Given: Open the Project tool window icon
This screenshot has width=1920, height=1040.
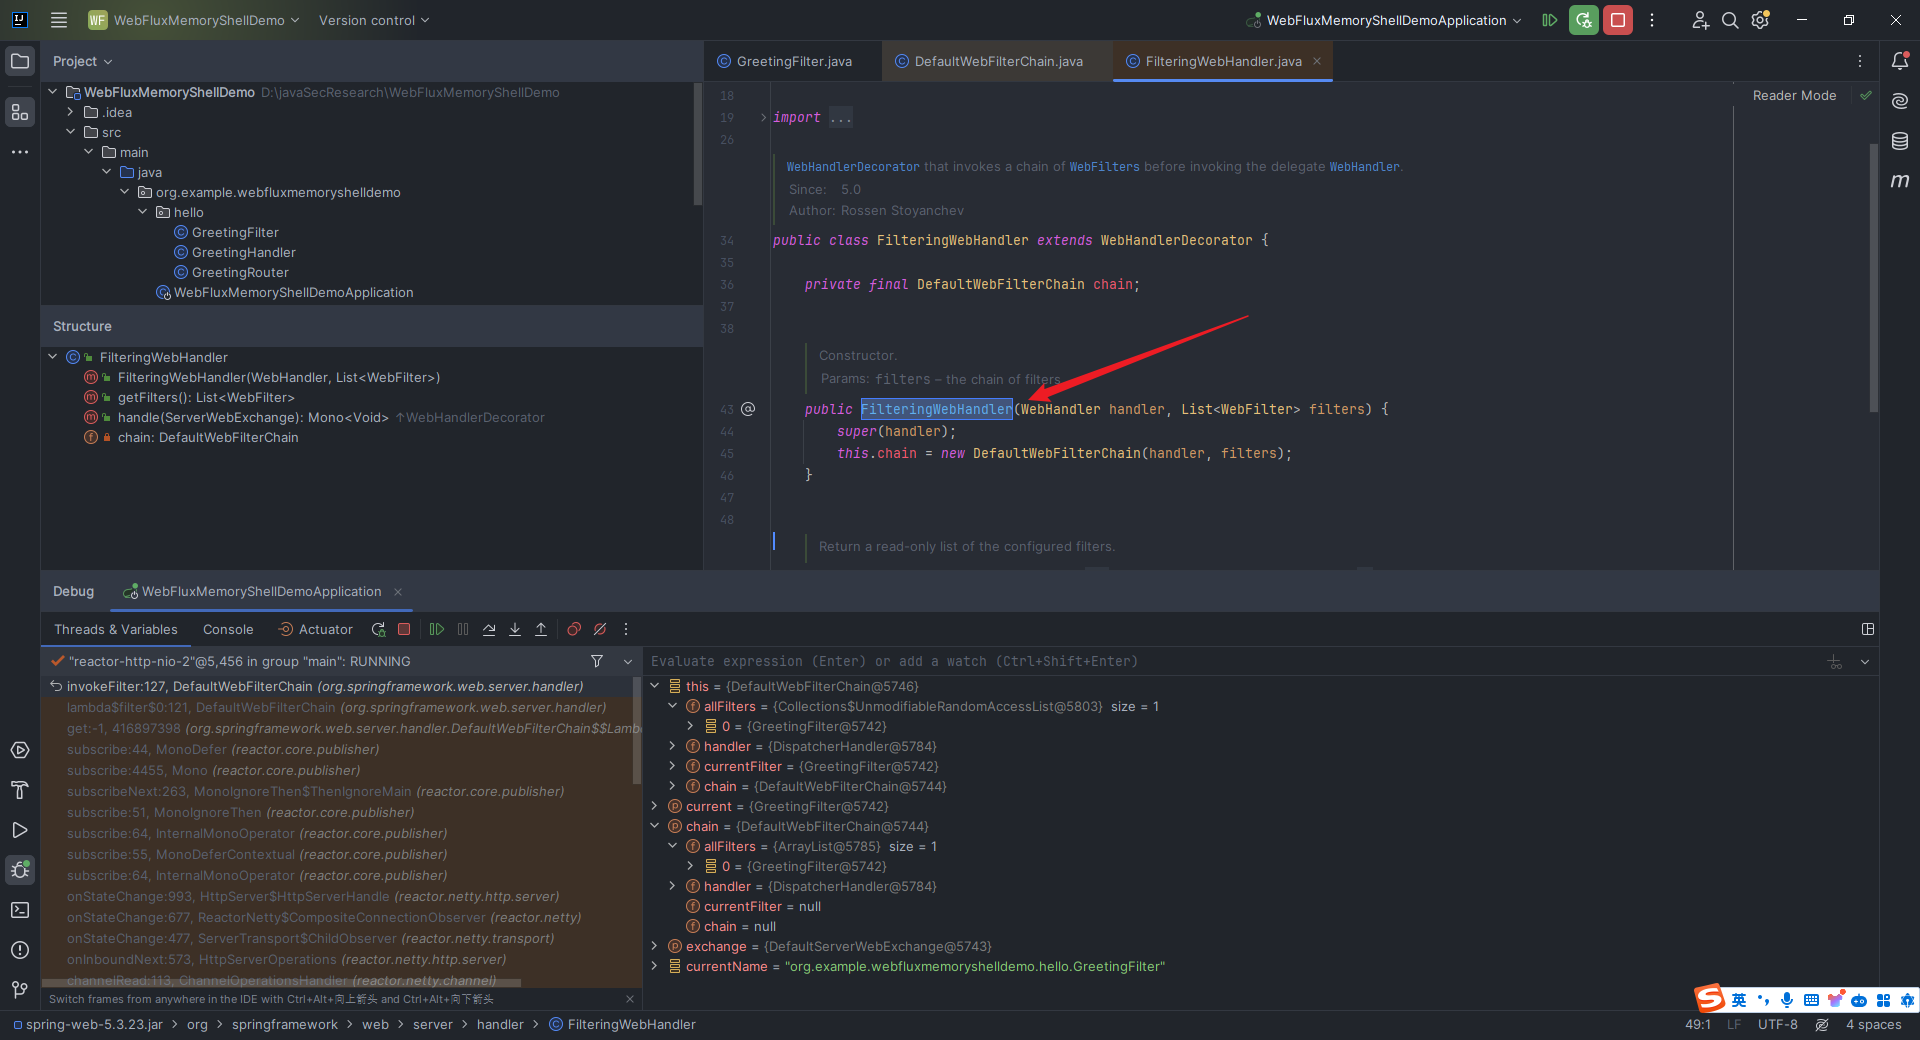Looking at the screenshot, I should coord(20,61).
